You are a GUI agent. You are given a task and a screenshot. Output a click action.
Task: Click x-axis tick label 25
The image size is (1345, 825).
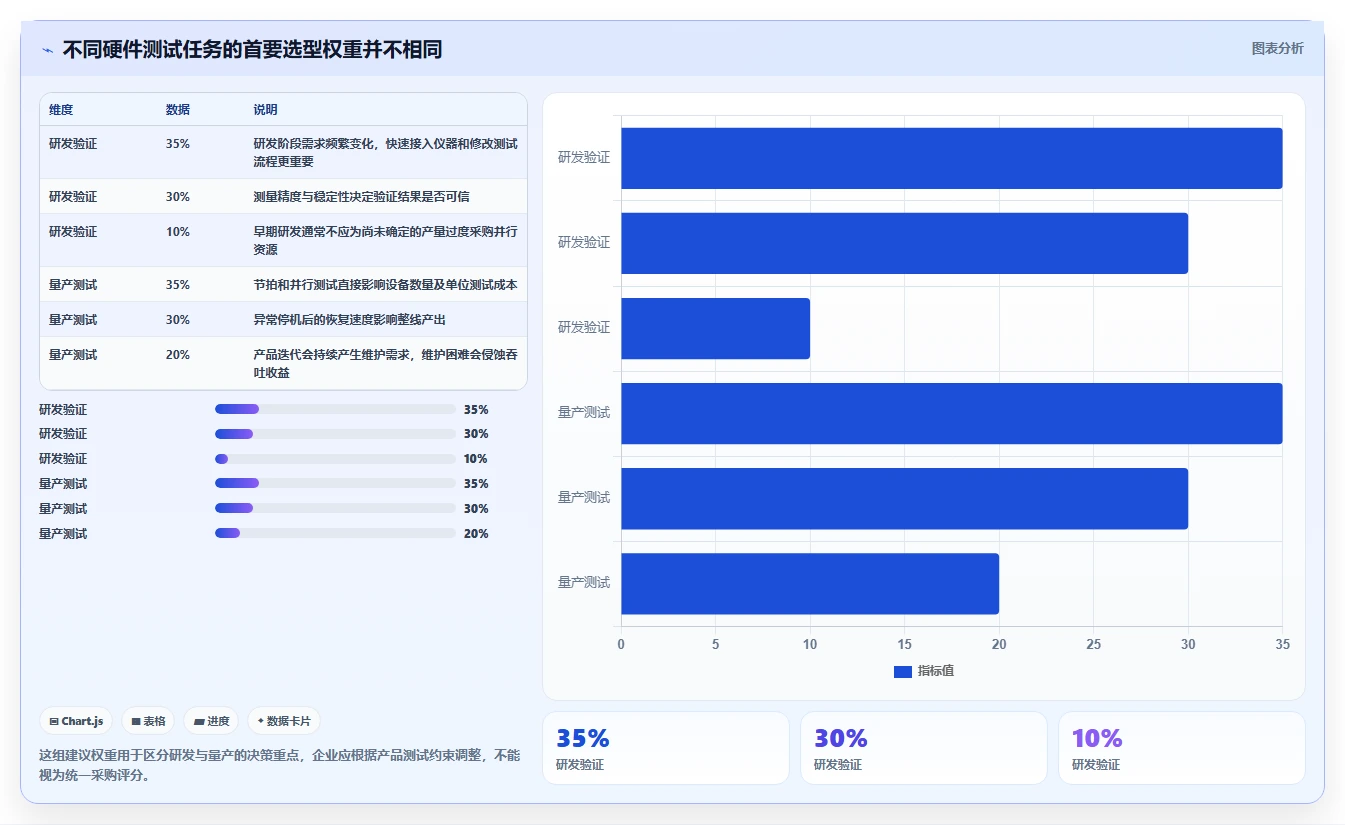1093,645
